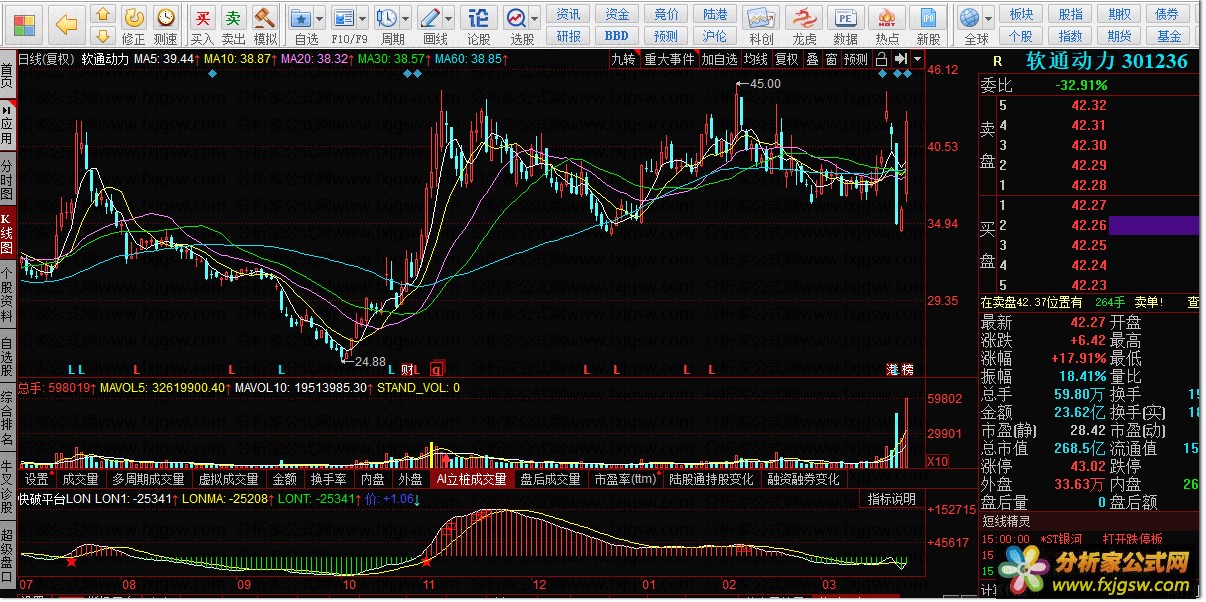Viewport: 1206px width, 602px height.
Task: Click the BBD button
Action: click(617, 36)
